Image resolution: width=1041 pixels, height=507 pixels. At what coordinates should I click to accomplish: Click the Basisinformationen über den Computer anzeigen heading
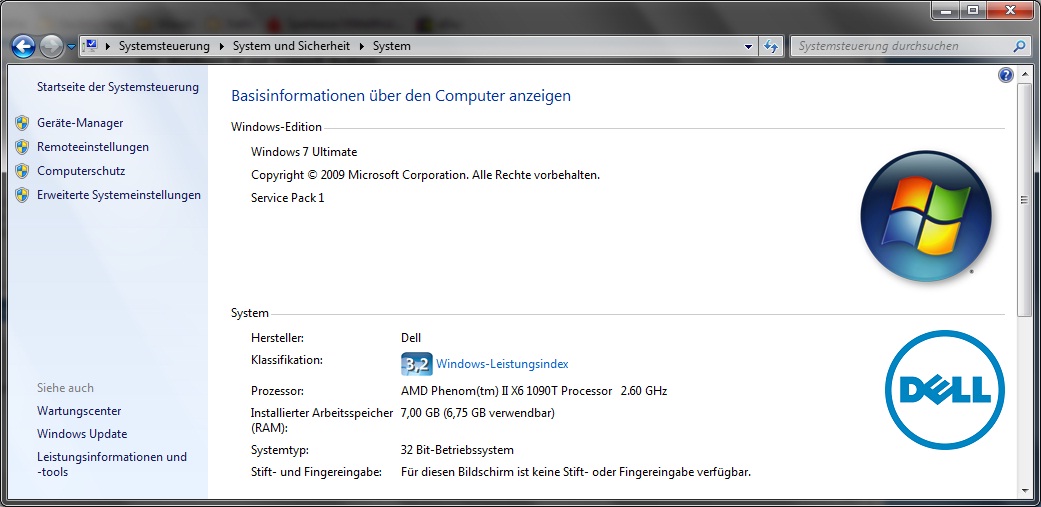pyautogui.click(x=401, y=96)
